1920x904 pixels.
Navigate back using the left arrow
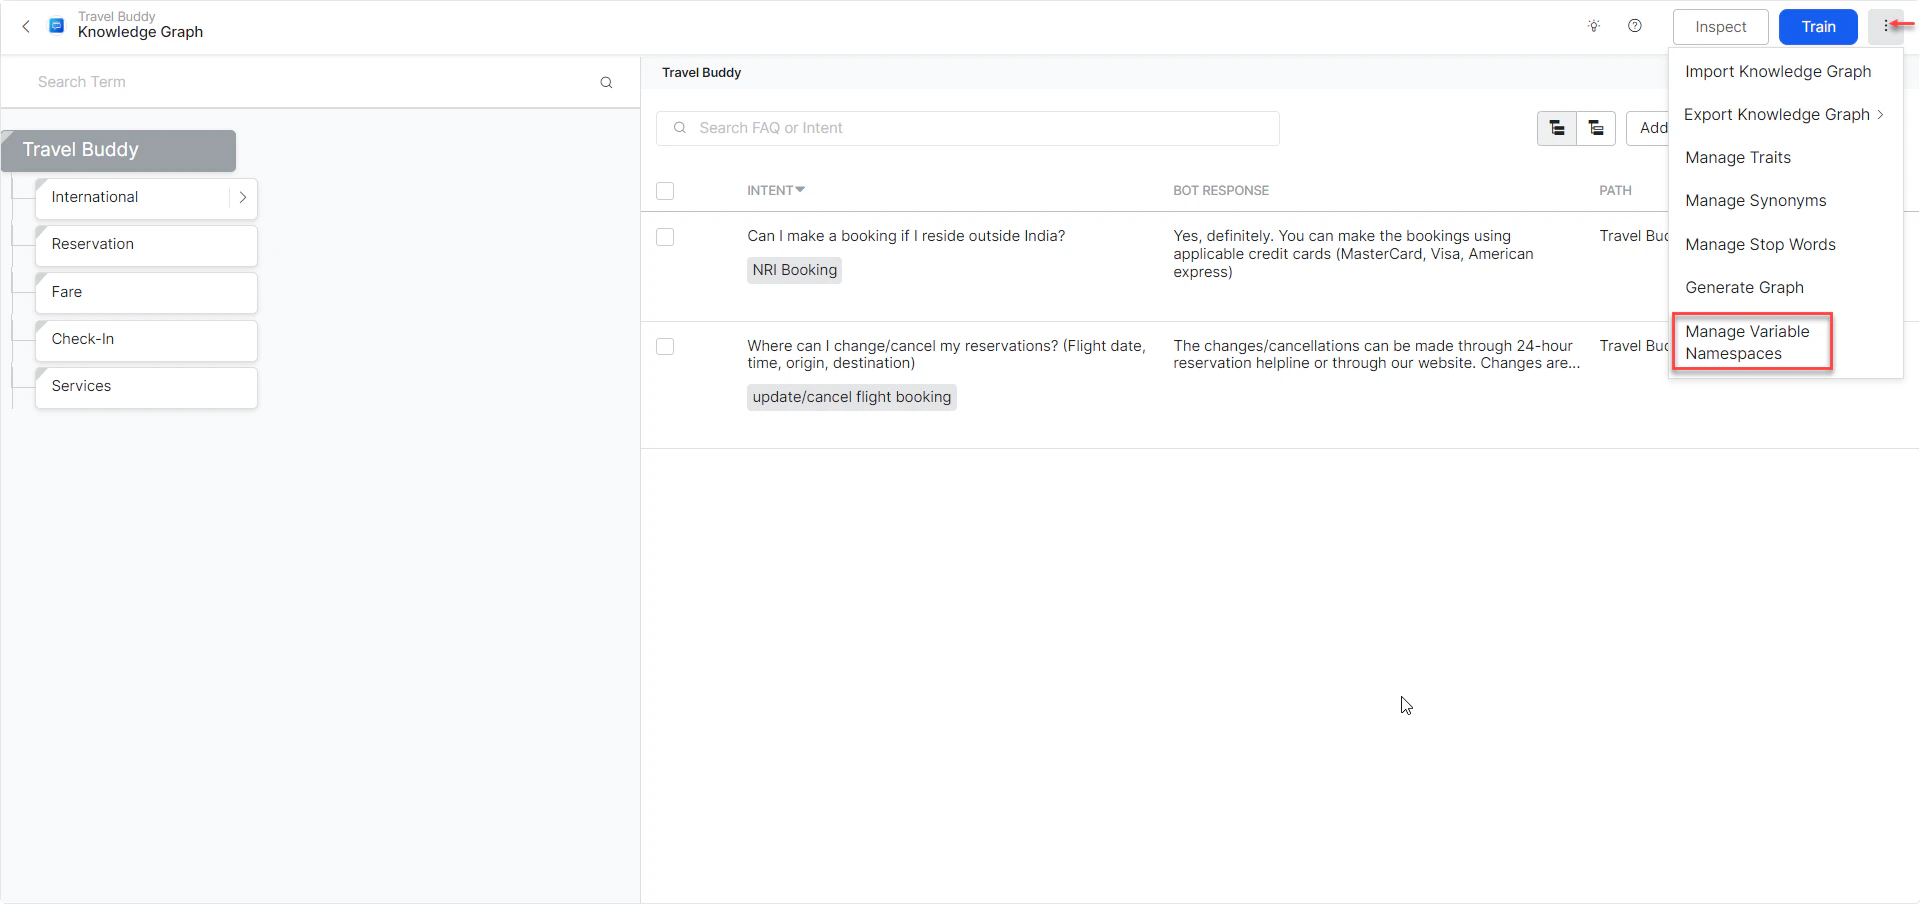pyautogui.click(x=26, y=26)
